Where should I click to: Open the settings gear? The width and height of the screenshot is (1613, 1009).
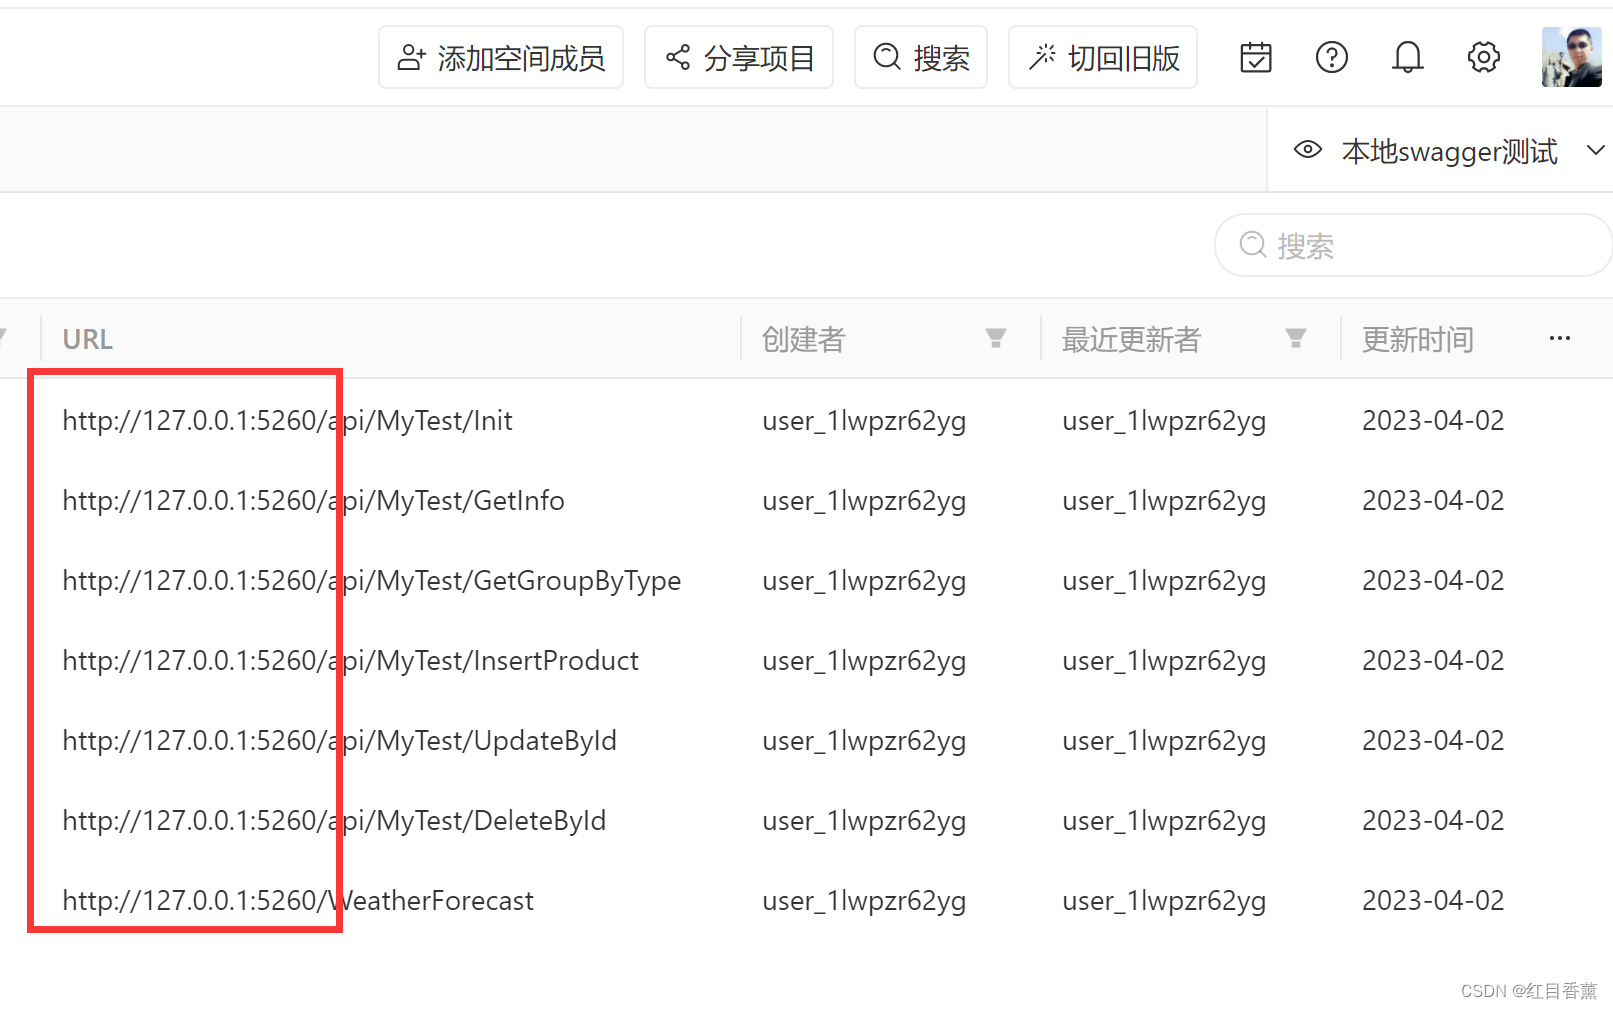coord(1483,57)
